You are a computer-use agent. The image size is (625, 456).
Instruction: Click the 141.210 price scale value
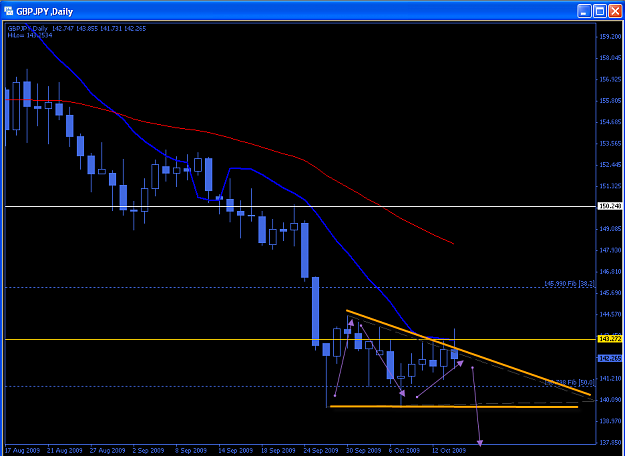[x=610, y=378]
